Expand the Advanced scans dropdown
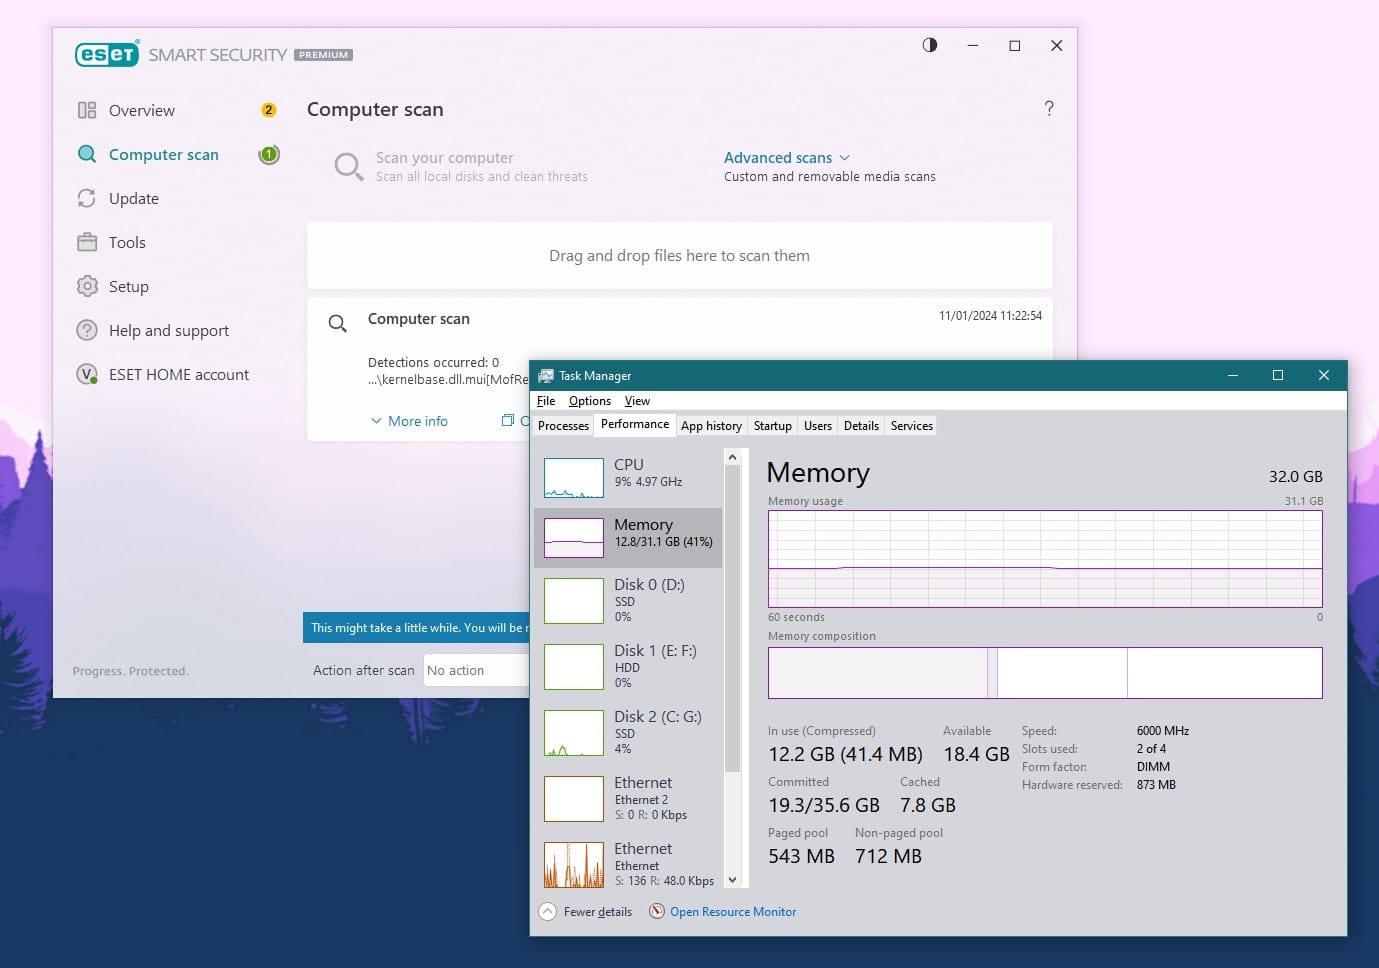Viewport: 1379px width, 968px height. (x=787, y=158)
